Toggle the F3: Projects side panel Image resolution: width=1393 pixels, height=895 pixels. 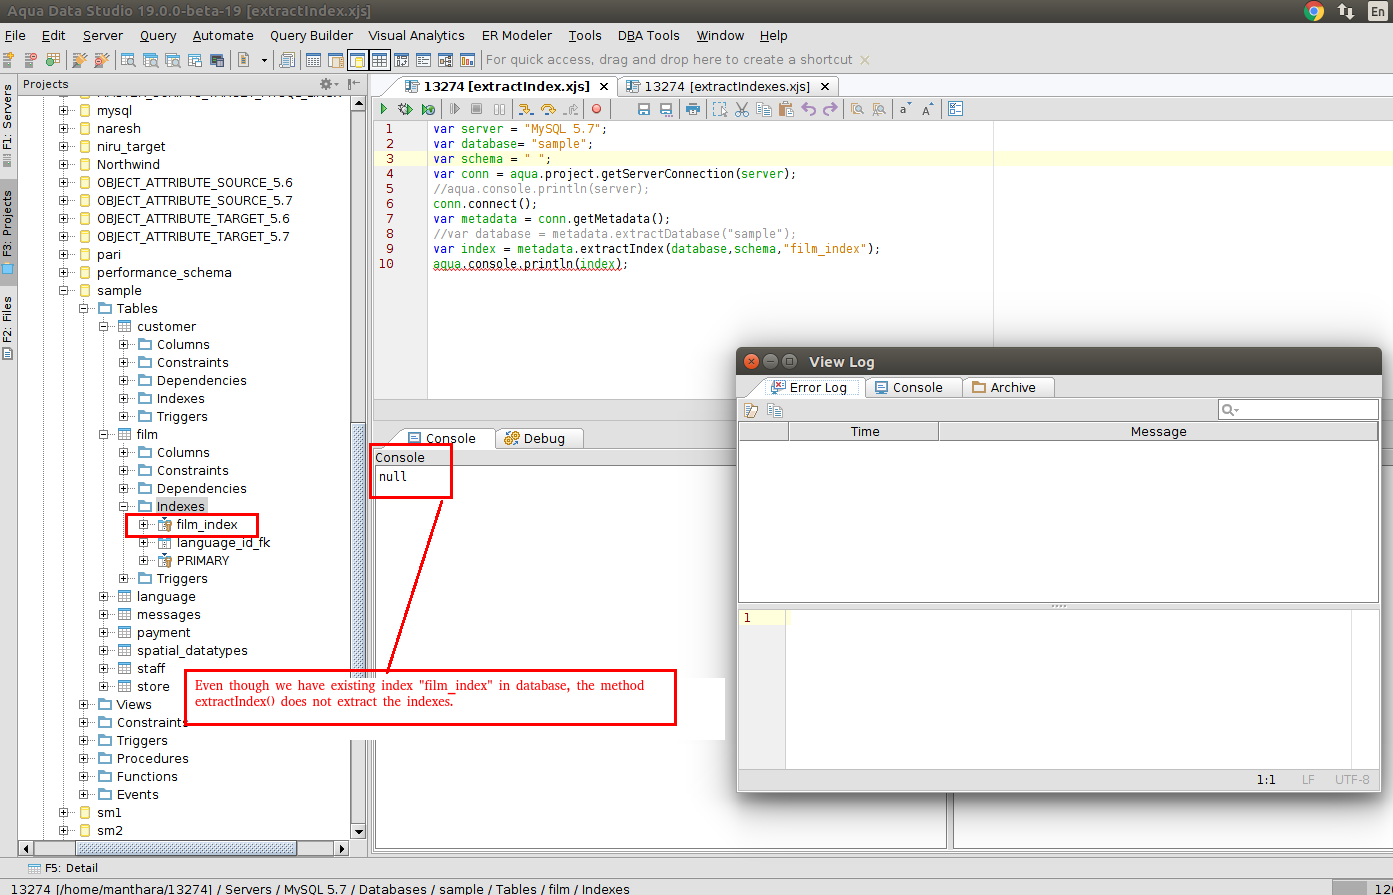(8, 232)
